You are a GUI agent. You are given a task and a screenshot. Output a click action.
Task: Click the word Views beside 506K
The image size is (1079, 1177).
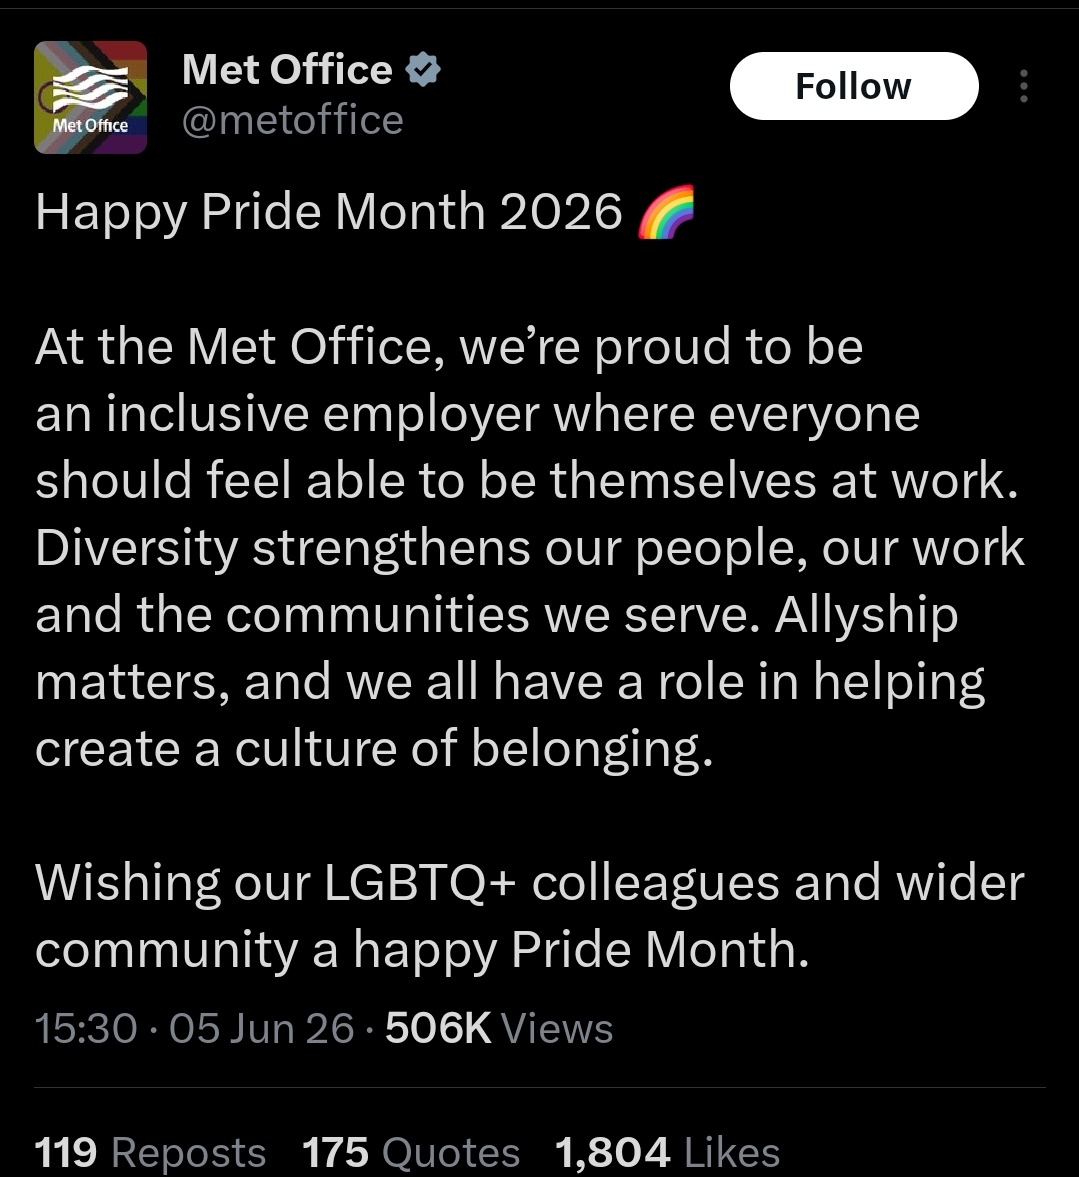click(557, 1028)
